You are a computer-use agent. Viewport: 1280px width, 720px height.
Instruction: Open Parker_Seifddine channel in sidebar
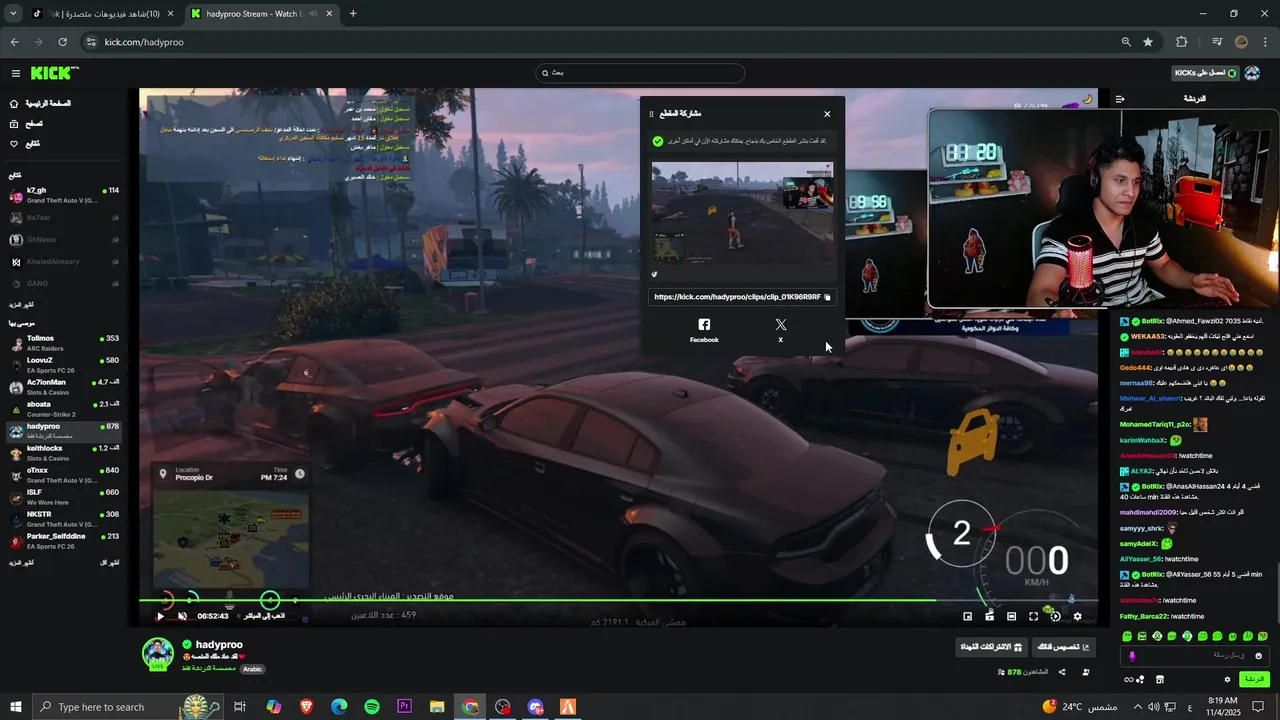pos(64,541)
